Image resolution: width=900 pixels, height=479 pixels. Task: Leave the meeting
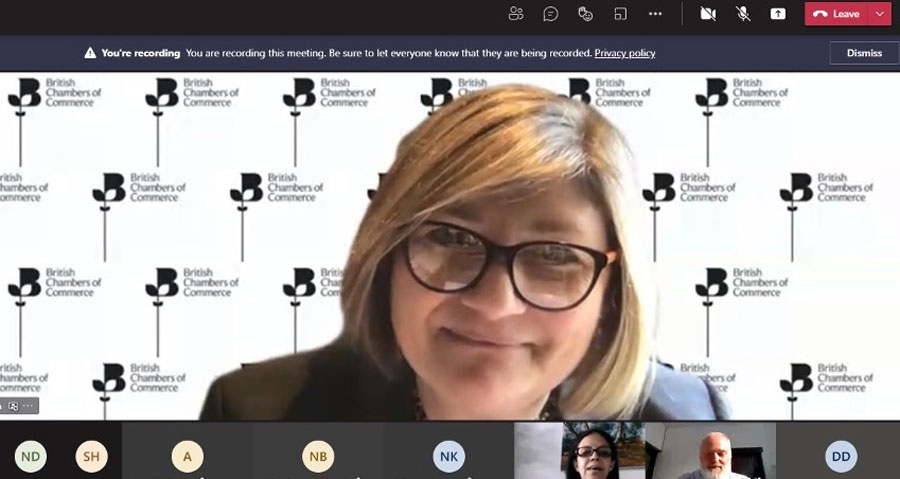click(837, 14)
